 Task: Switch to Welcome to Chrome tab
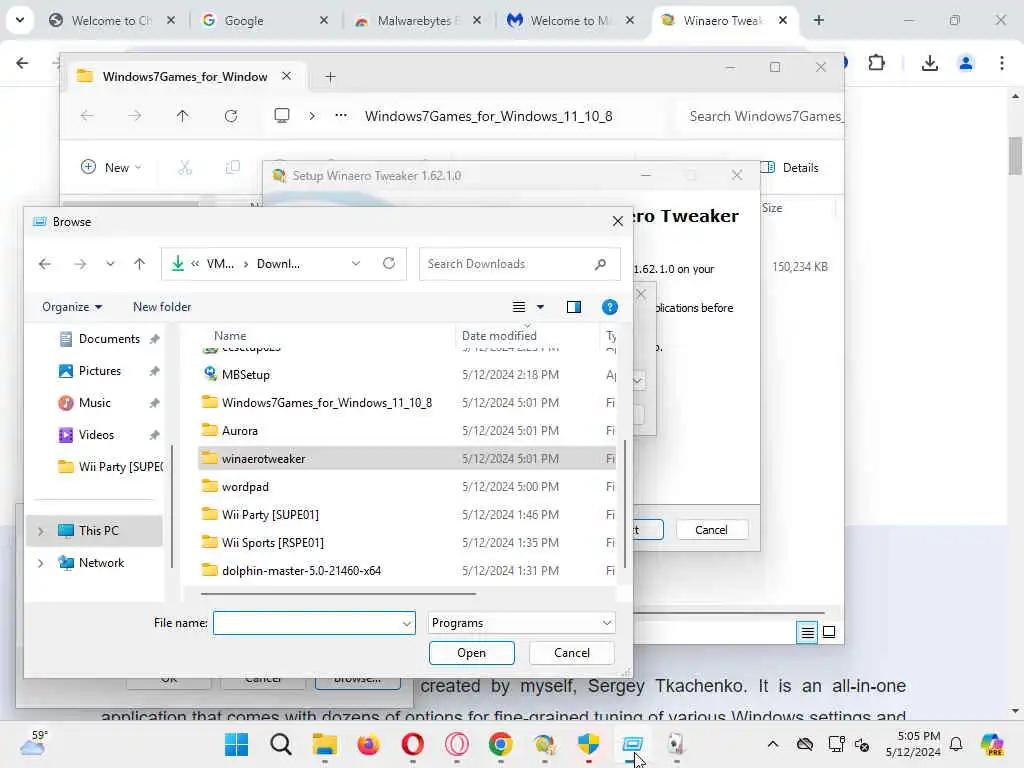[x=111, y=21]
